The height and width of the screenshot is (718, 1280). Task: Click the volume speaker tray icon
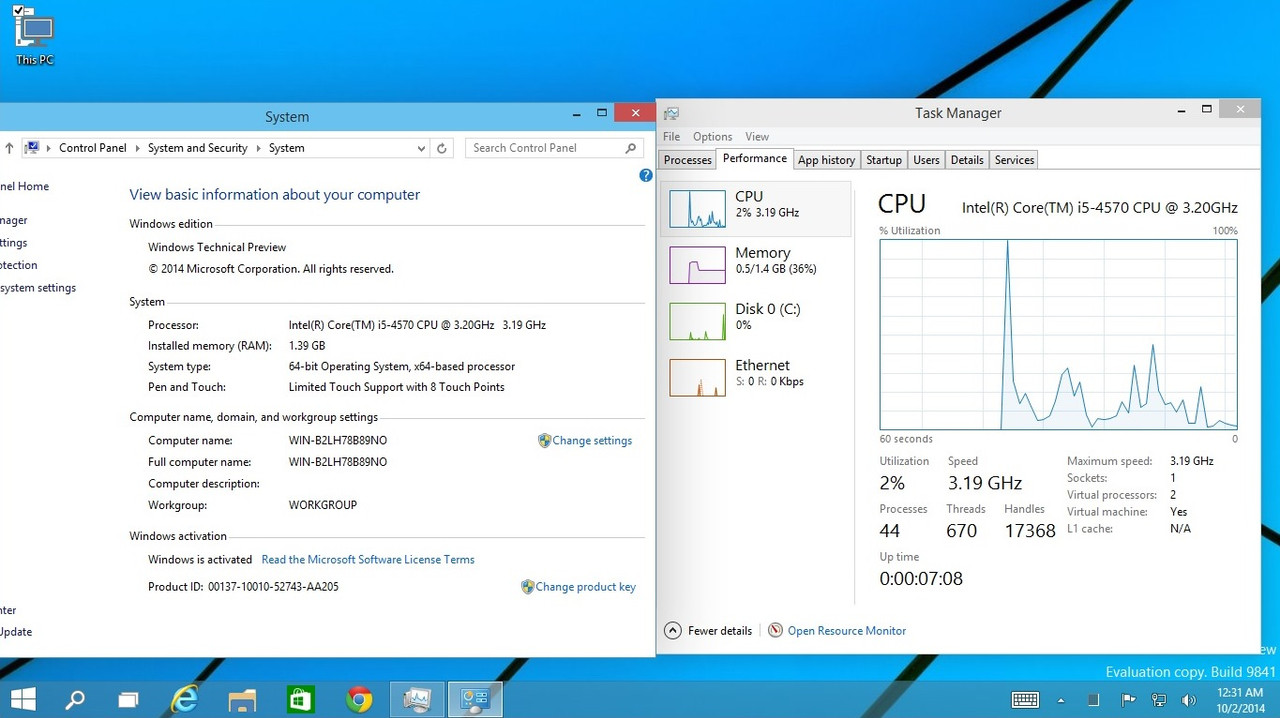click(x=1190, y=700)
